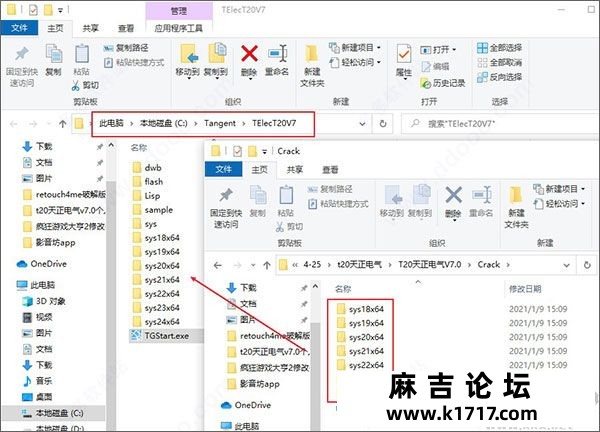The image size is (600, 432).
Task: Open New item (新建项目) dropdown in TElecT20V7 ribbon
Action: [355, 48]
